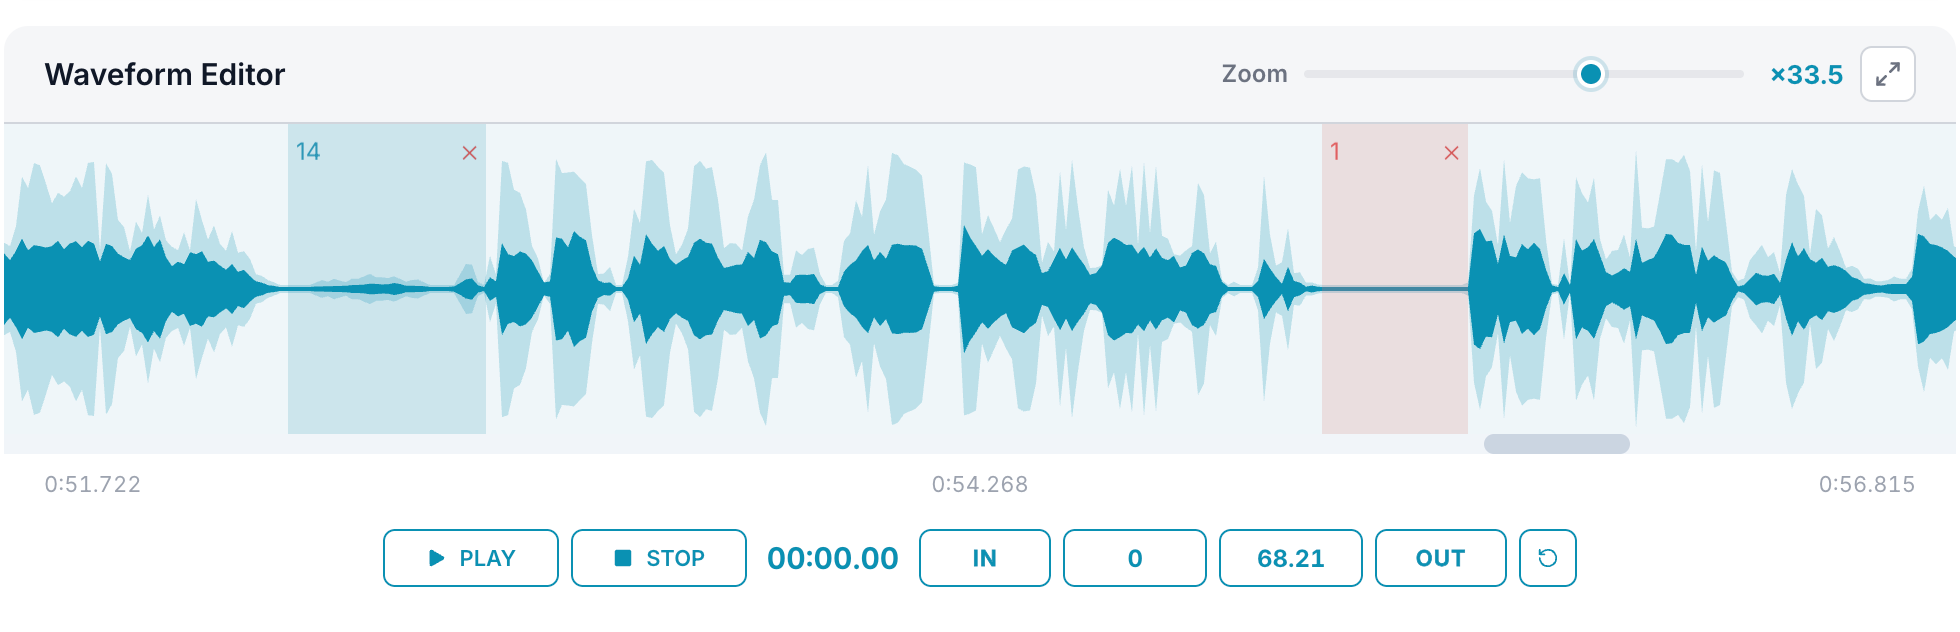This screenshot has height=632, width=1960.
Task: Set the IN point
Action: (x=984, y=558)
